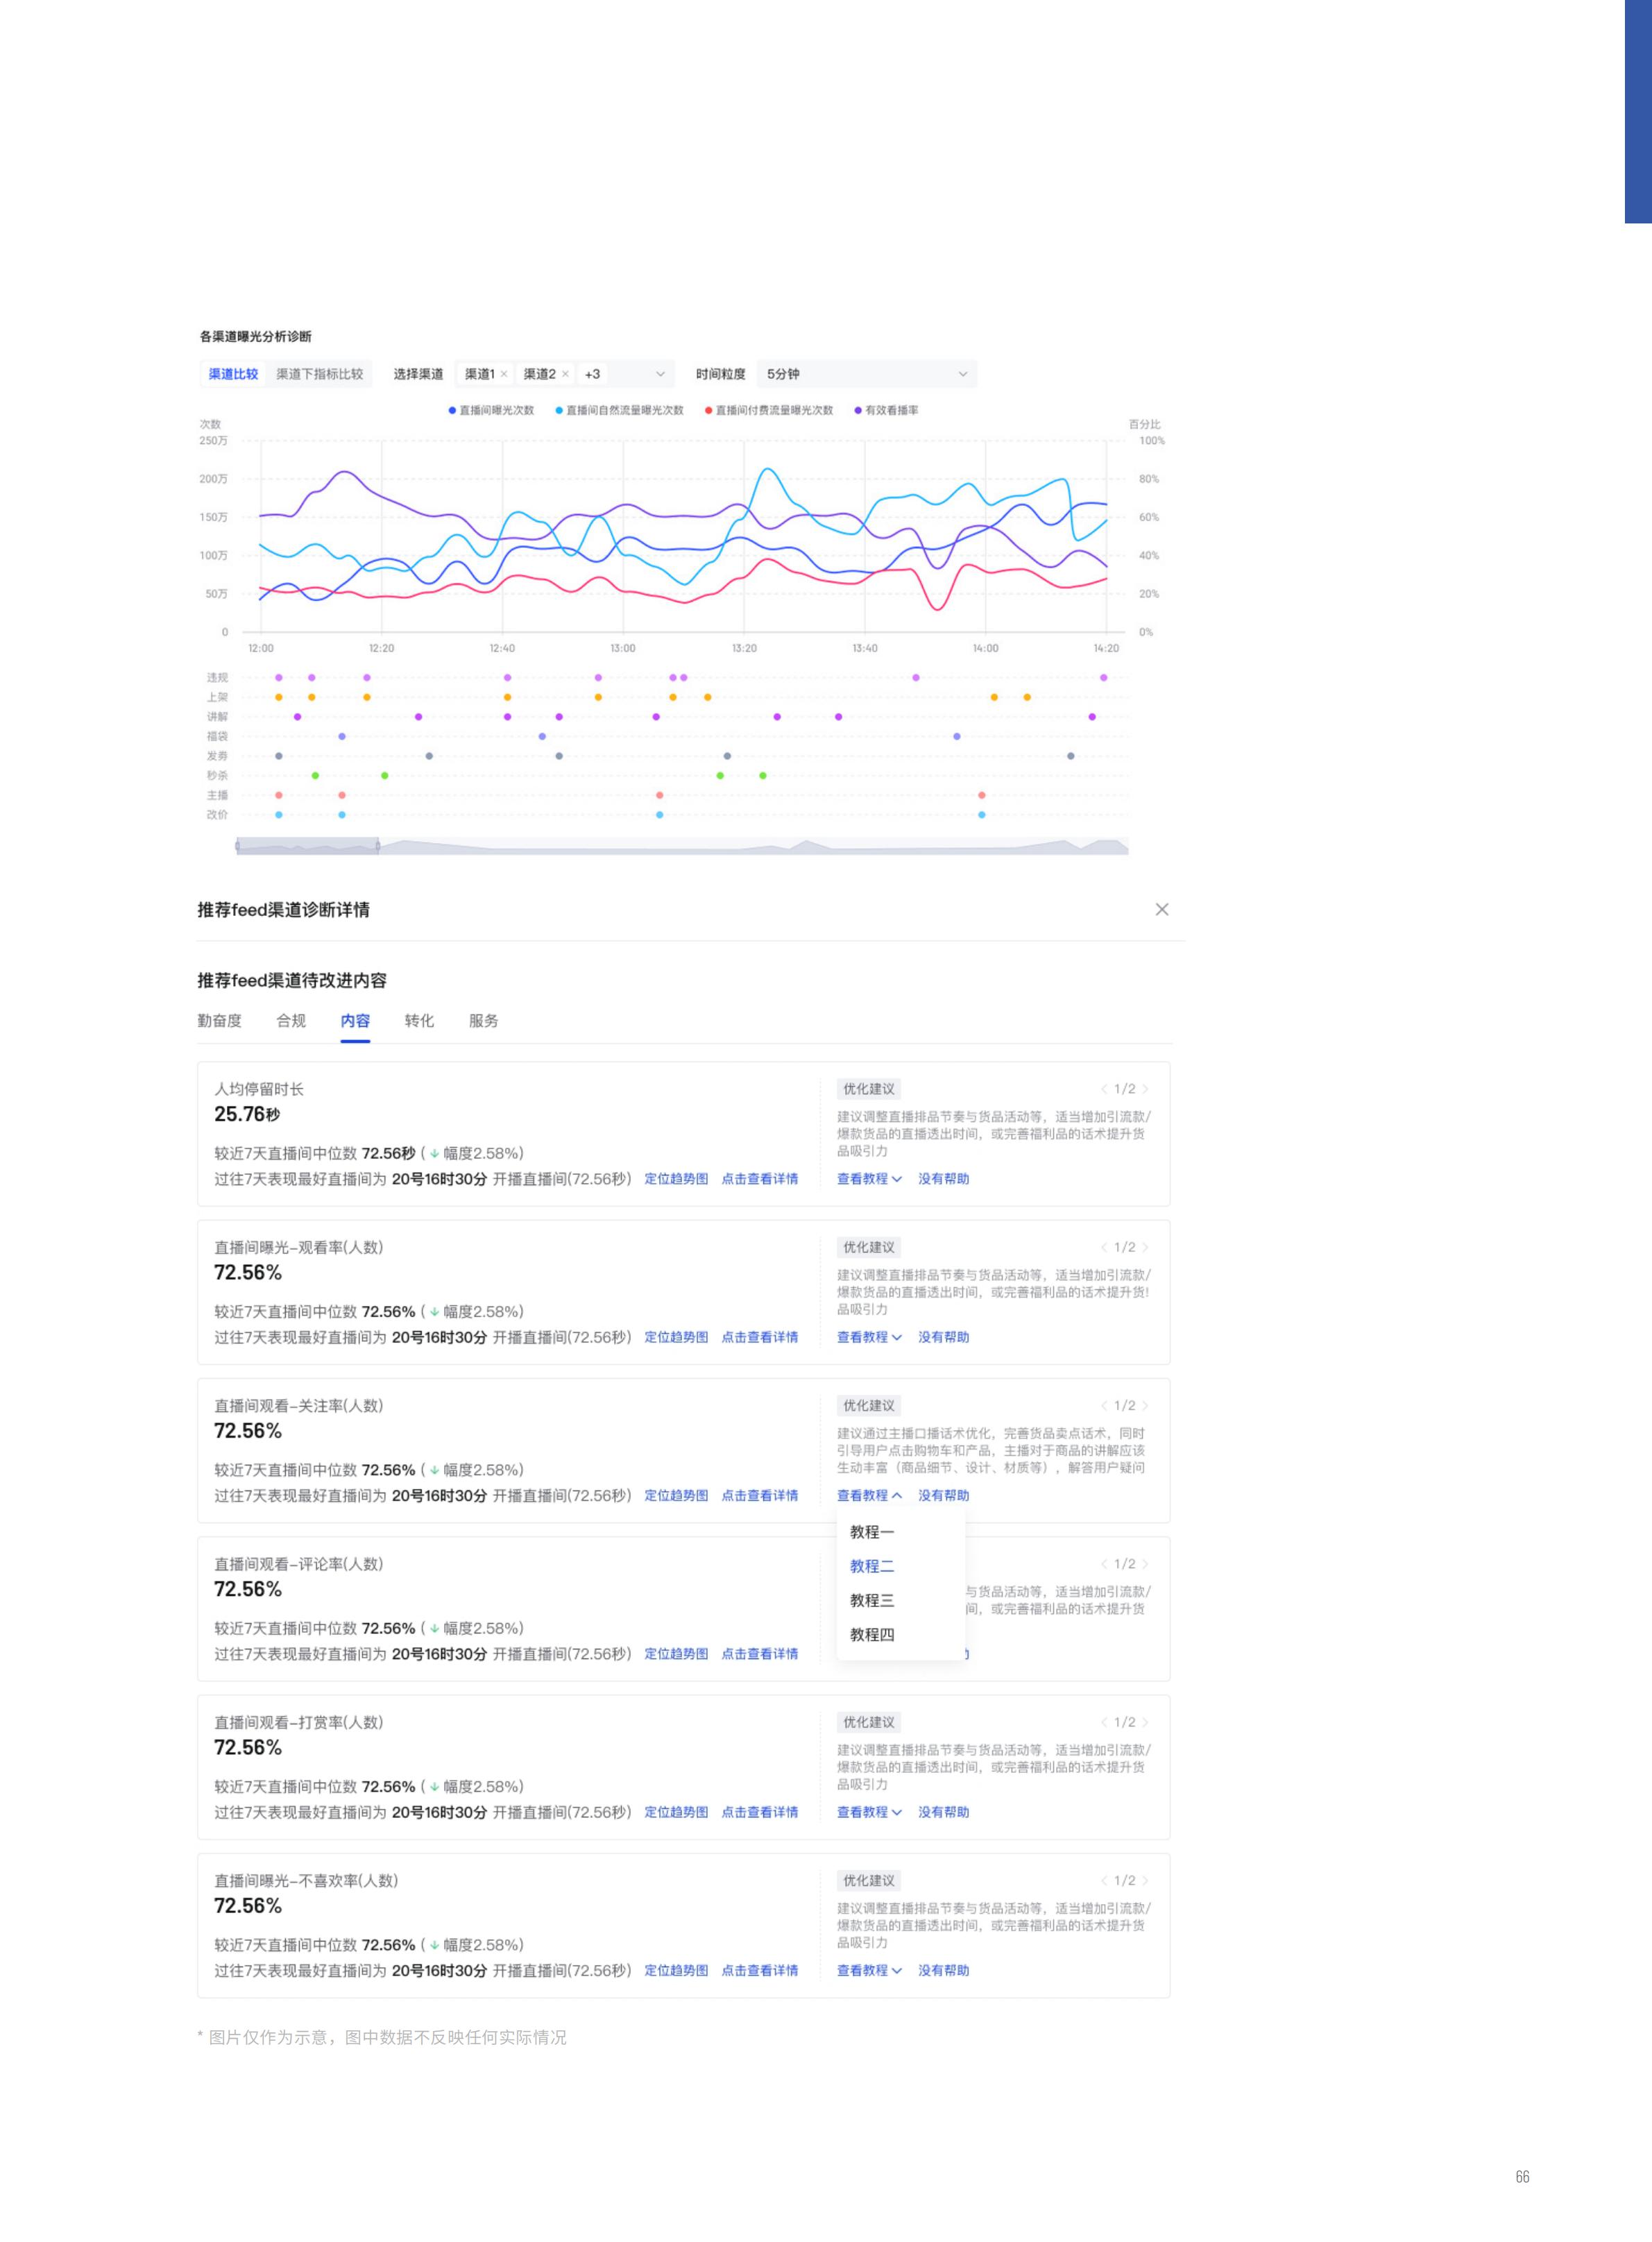Previous suggestion arrow in 直播间曝光-观看率 card
The width and height of the screenshot is (1652, 2242).
click(x=1104, y=1247)
